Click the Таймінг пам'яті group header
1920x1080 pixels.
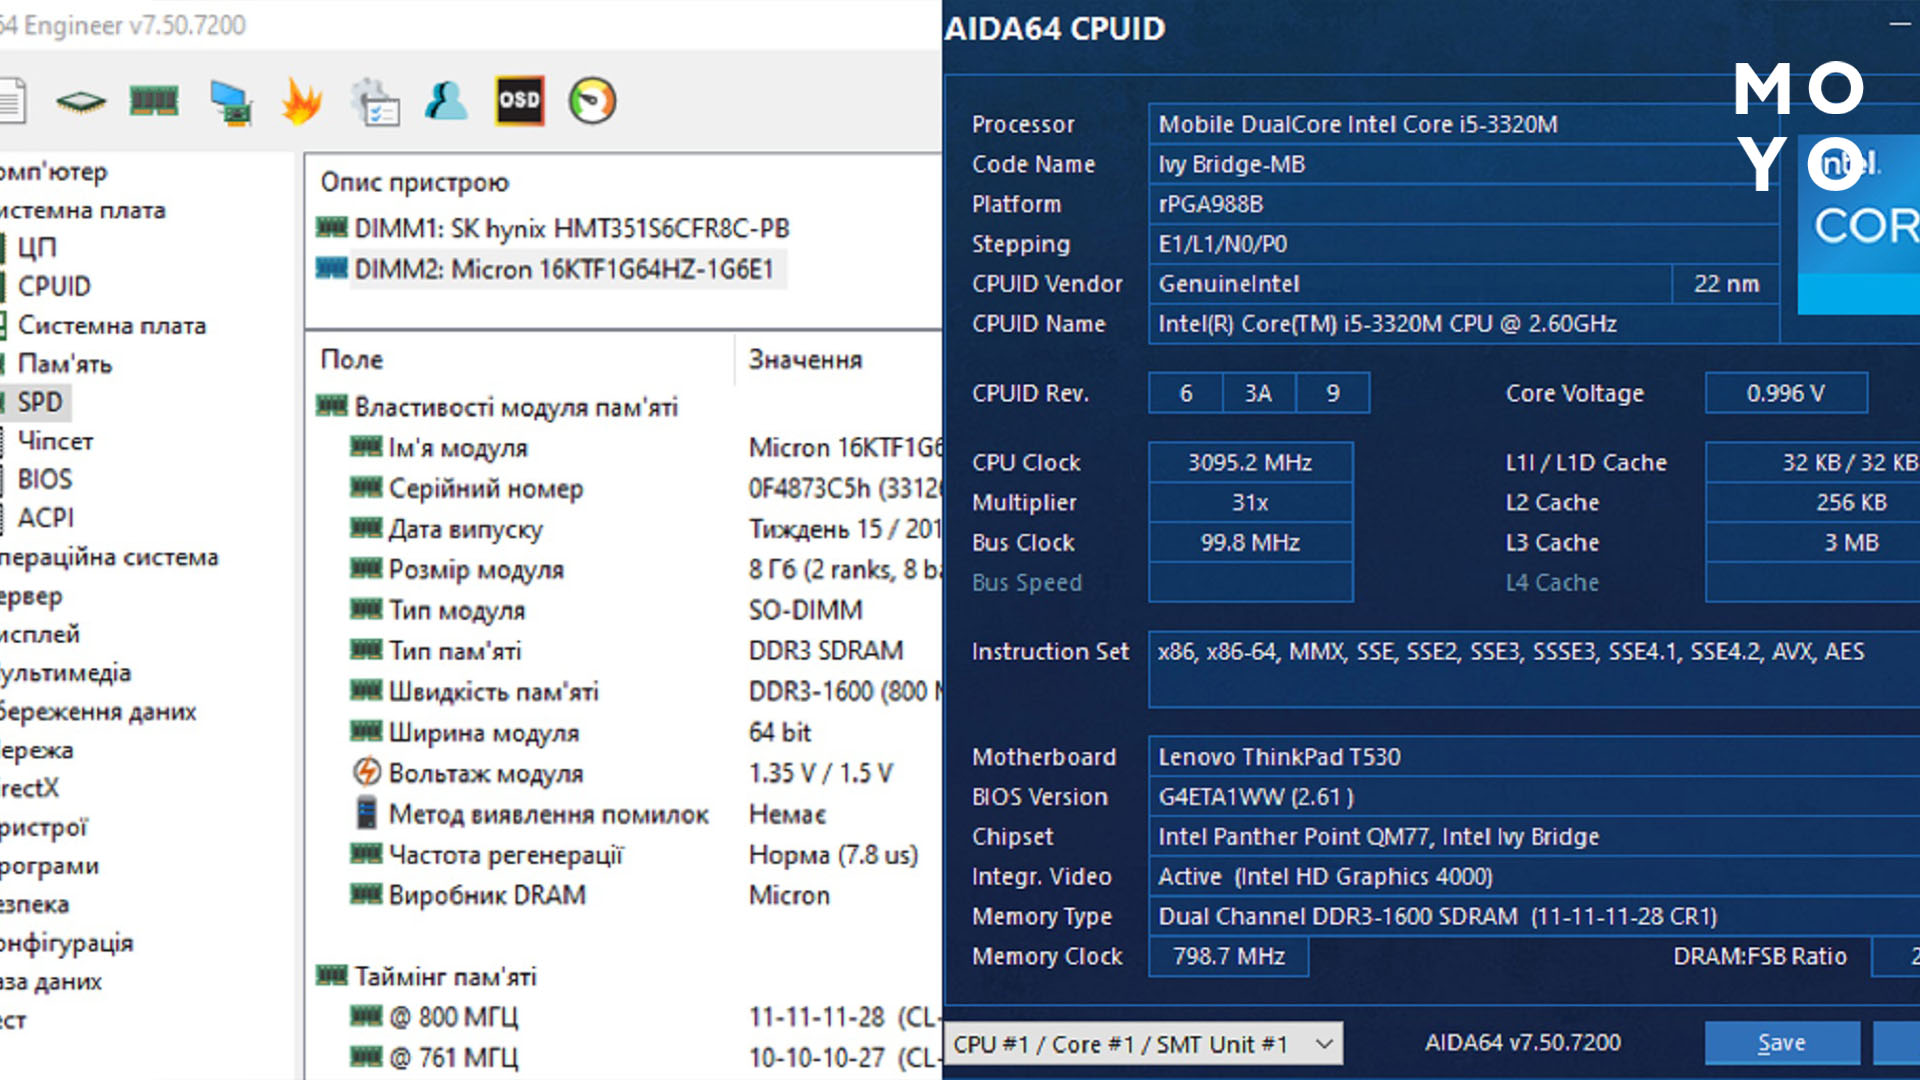click(x=445, y=976)
